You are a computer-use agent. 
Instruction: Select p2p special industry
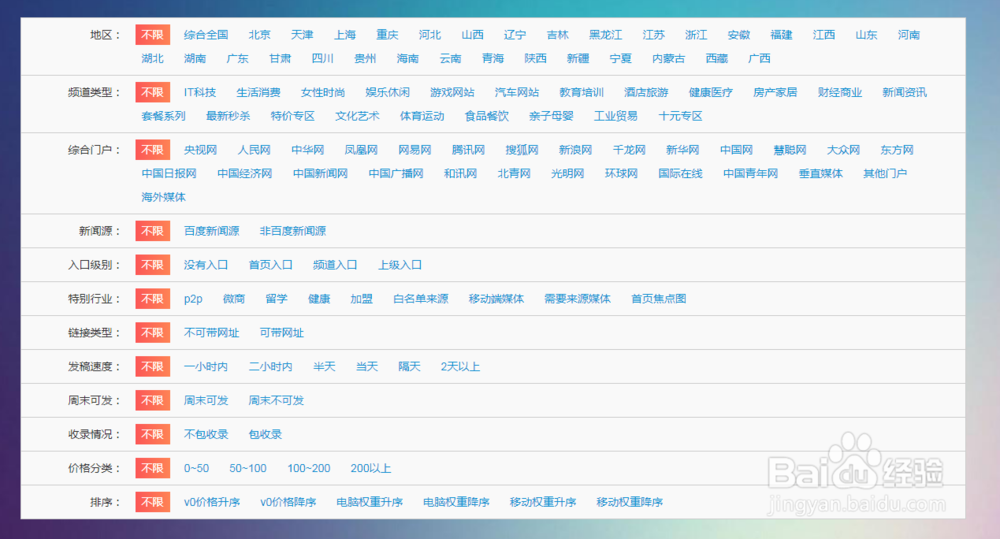(193, 299)
